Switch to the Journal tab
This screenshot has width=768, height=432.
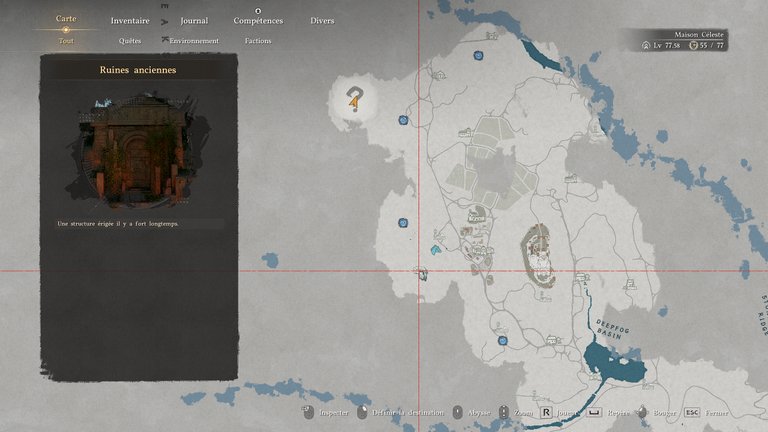point(194,21)
